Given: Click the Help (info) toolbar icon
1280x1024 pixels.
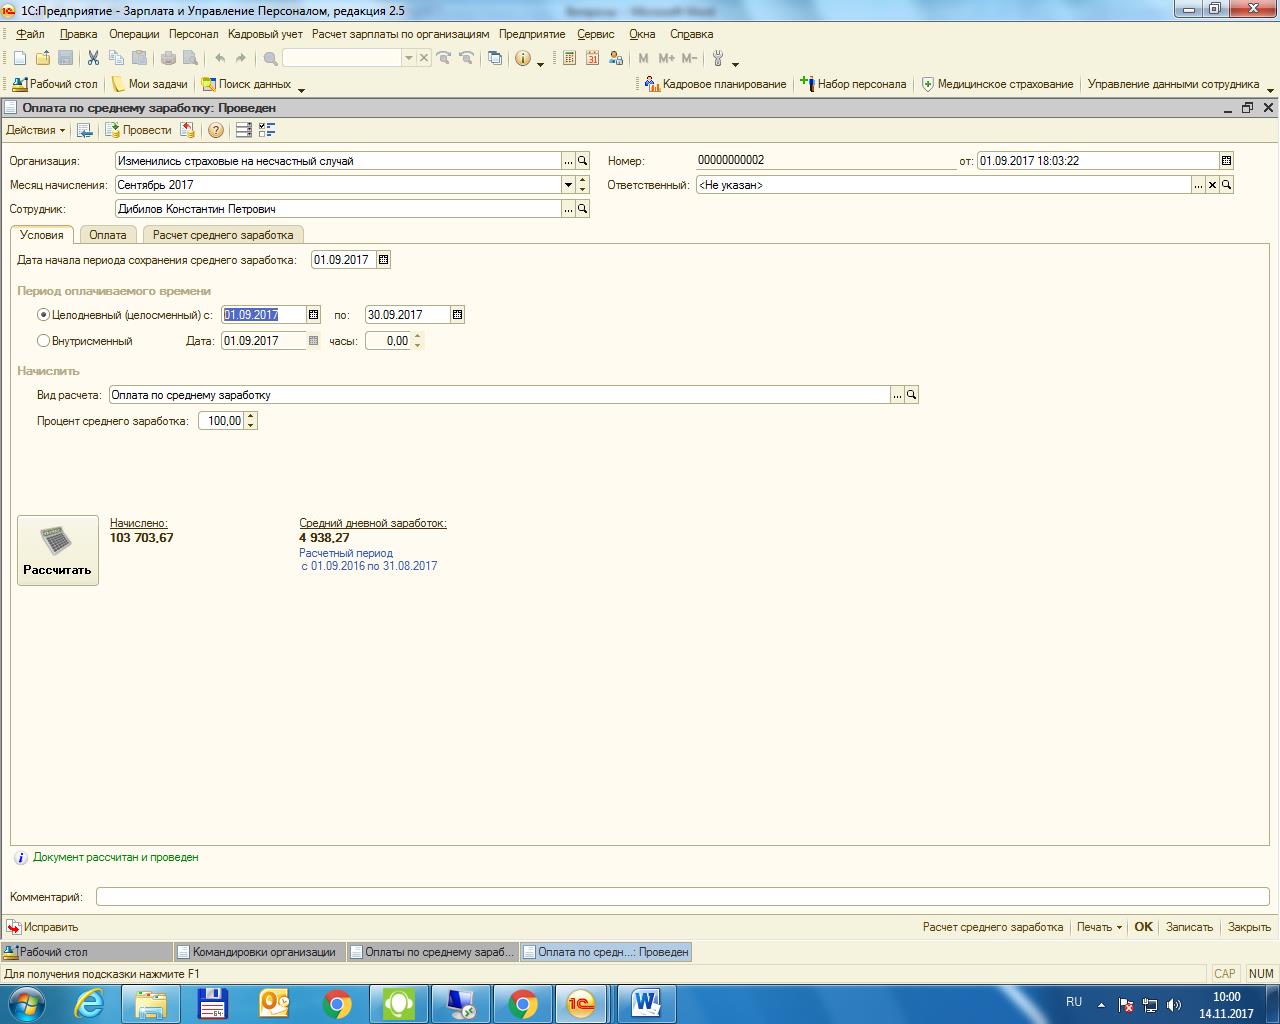Looking at the screenshot, I should pyautogui.click(x=522, y=58).
